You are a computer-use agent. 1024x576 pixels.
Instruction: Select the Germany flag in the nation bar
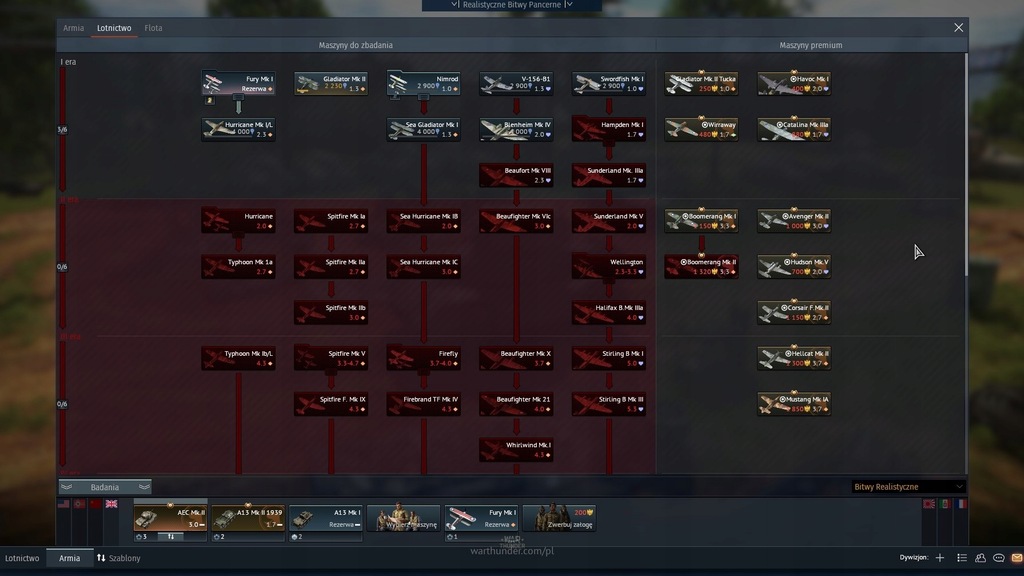(x=80, y=504)
